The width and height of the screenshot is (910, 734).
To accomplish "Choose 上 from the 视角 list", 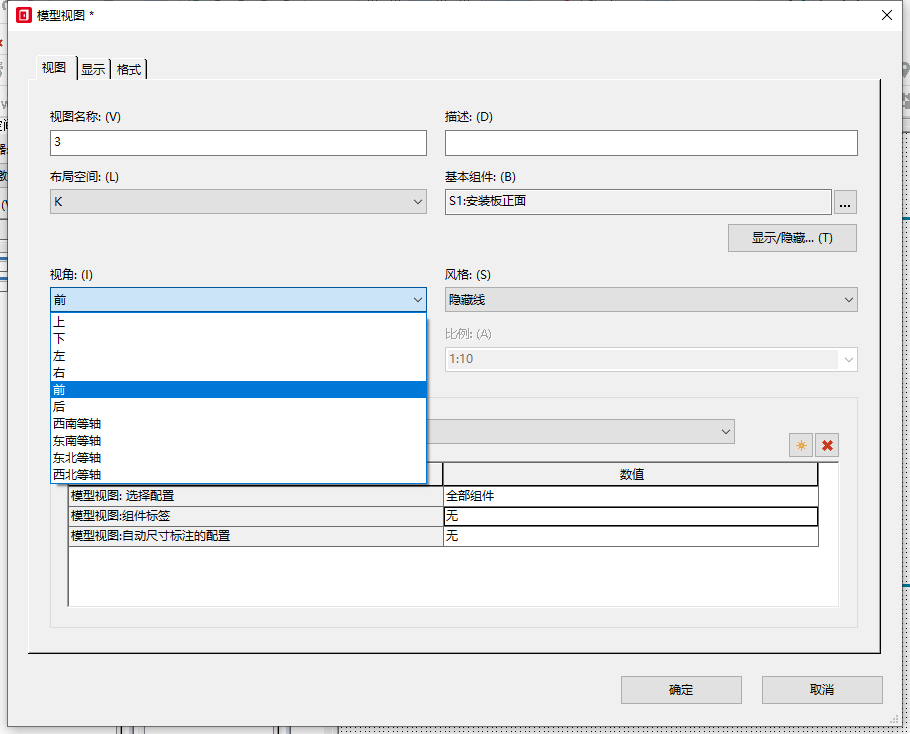I will click(59, 322).
